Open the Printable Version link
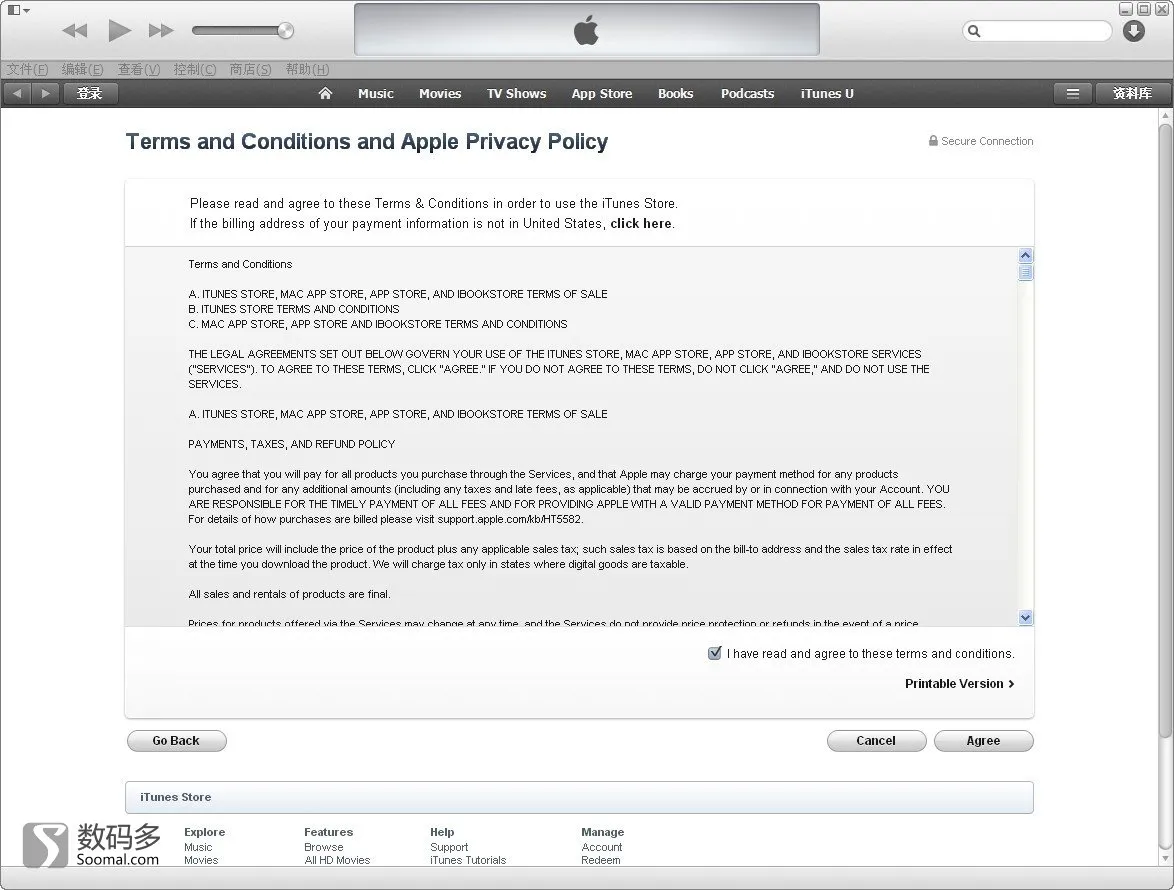 point(959,683)
